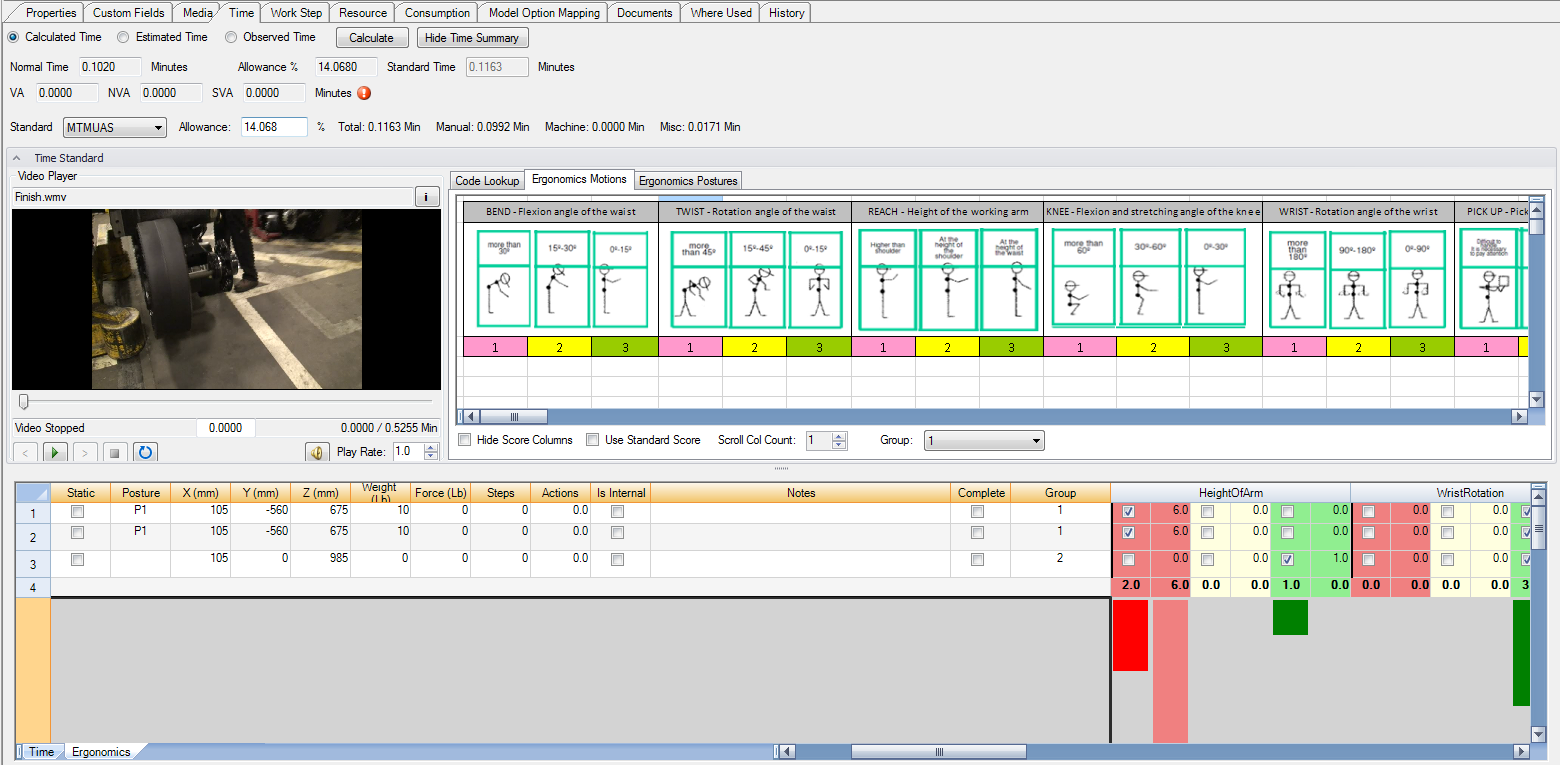Click the Notes column header

point(800,493)
